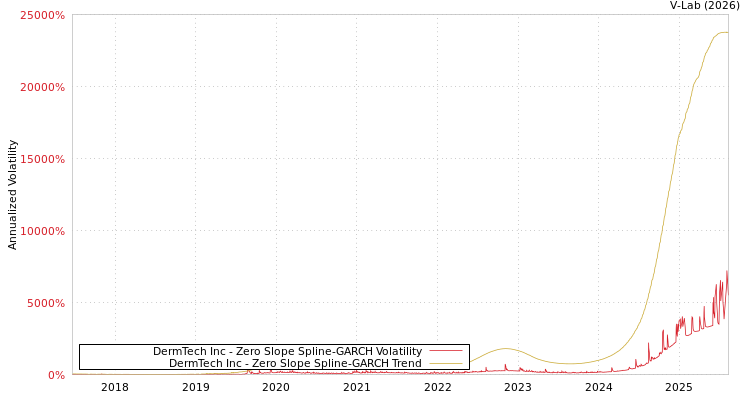
Task: Click the 2022 x-axis label
Action: [438, 387]
